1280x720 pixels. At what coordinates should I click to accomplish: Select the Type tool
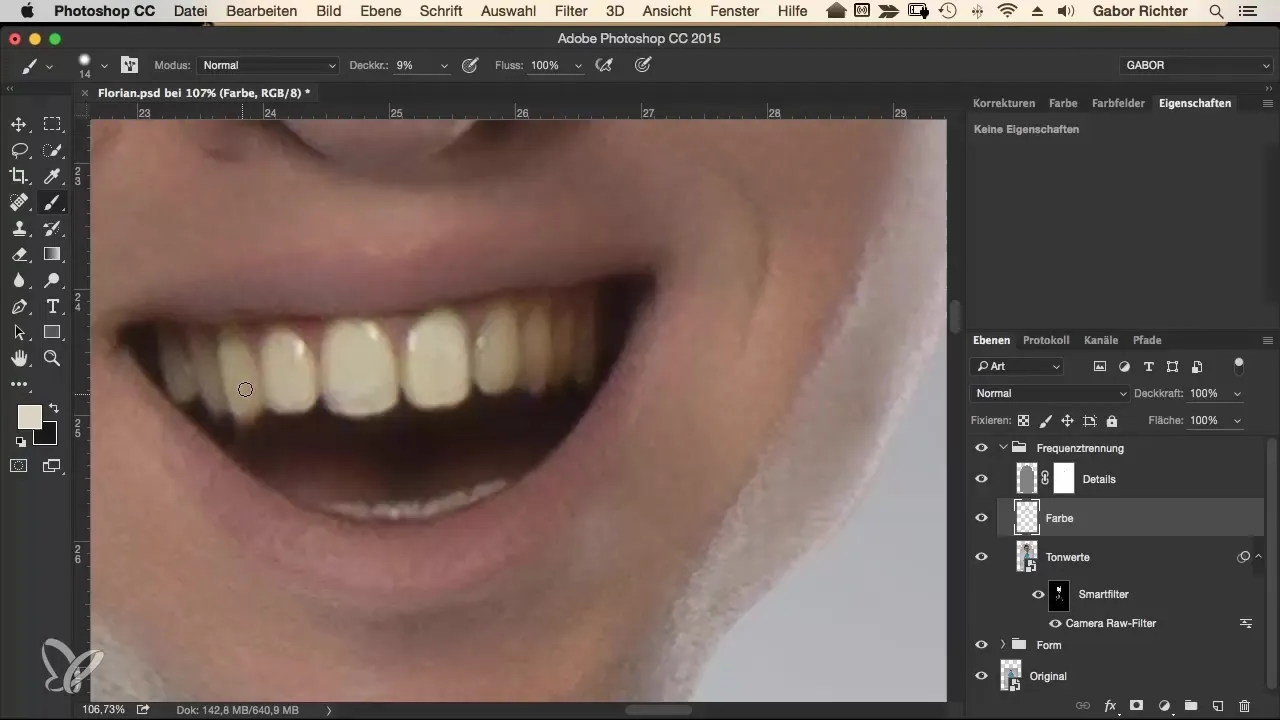[x=52, y=307]
